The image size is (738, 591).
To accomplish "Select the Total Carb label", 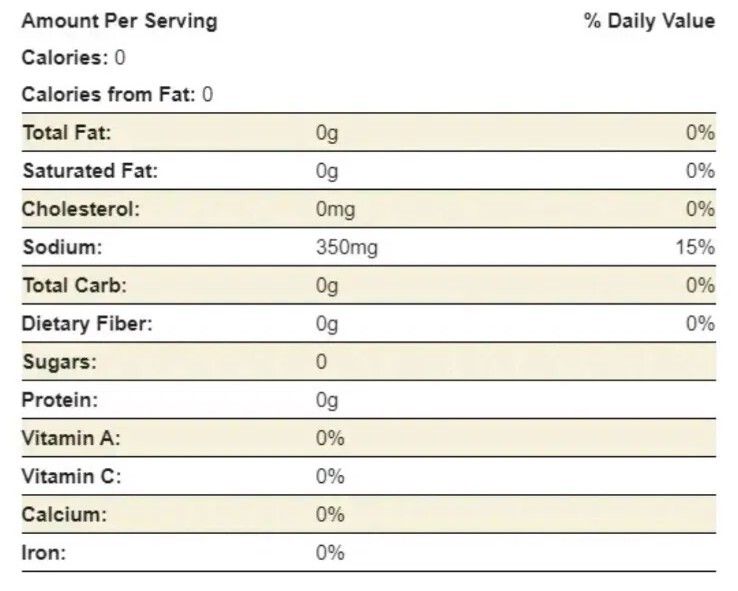I will click(x=75, y=286).
